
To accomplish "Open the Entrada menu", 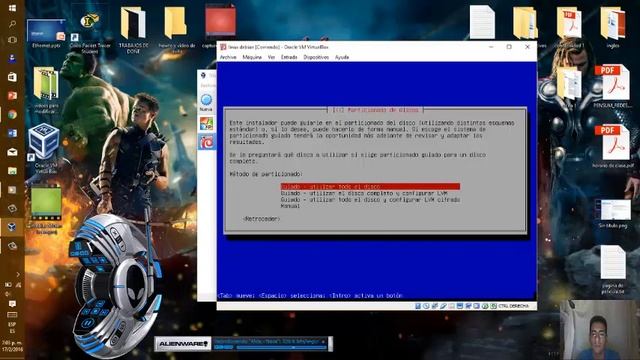I will click(289, 57).
